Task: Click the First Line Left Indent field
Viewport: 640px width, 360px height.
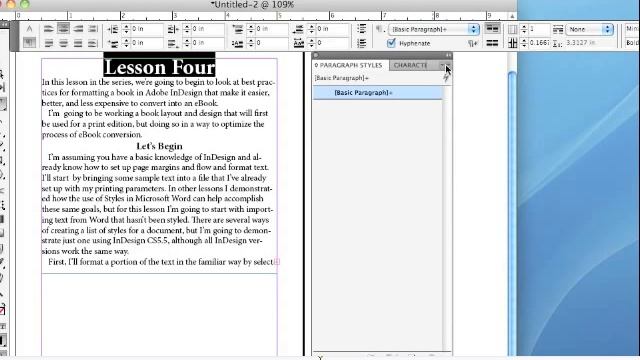Action: (147, 43)
